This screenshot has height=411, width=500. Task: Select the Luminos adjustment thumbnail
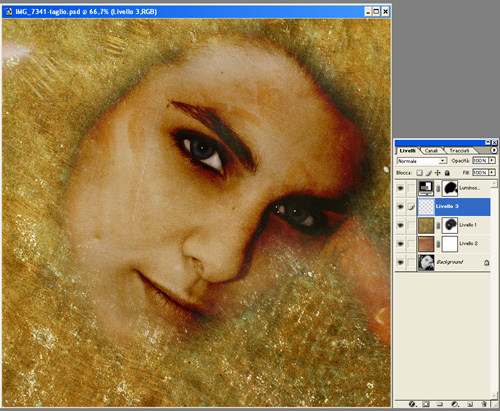426,188
